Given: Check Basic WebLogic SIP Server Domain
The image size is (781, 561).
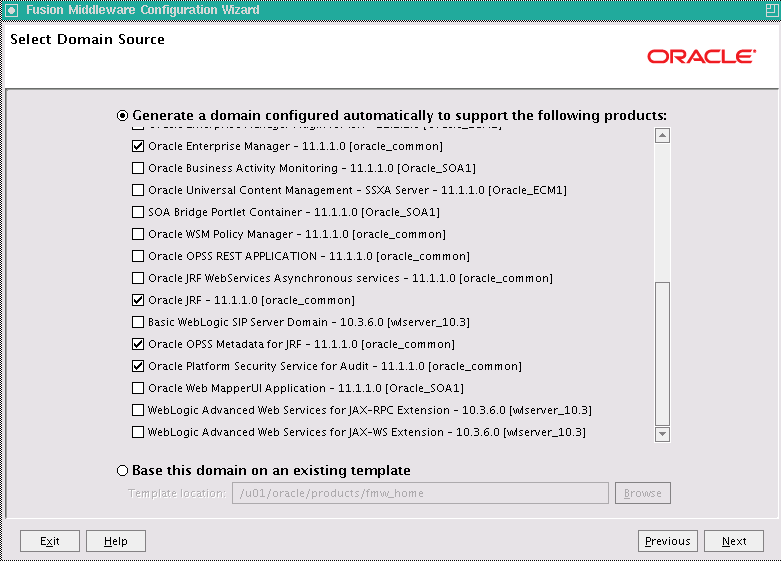Looking at the screenshot, I should tap(138, 322).
